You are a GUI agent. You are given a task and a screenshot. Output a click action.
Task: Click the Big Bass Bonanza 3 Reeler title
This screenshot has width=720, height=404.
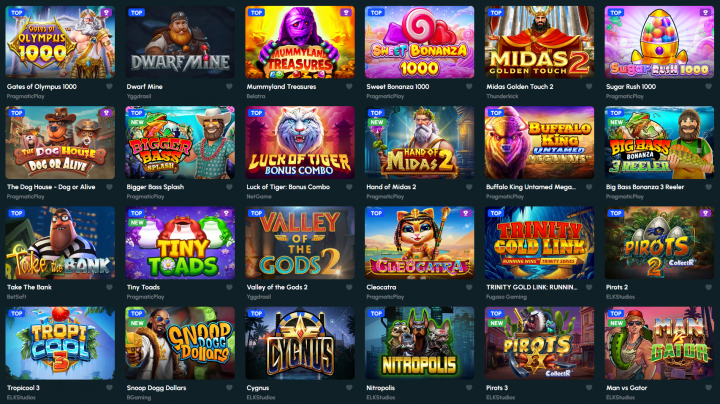click(x=645, y=187)
